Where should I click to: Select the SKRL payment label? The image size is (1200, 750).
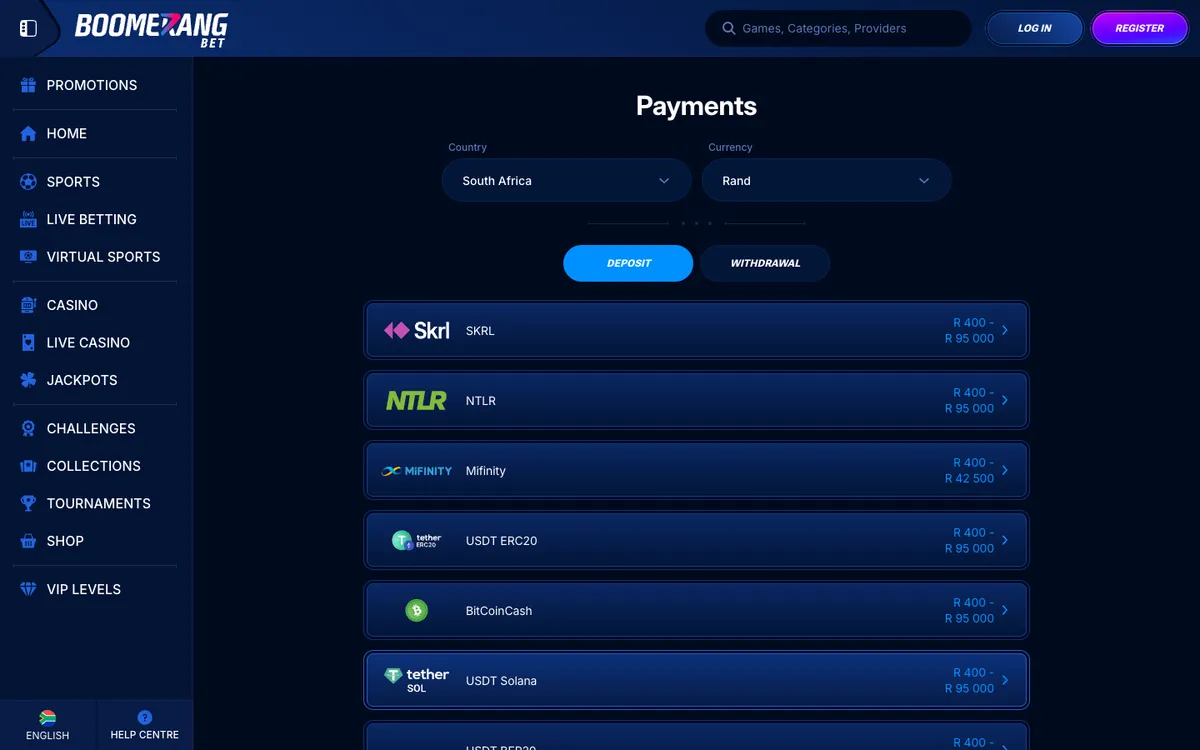point(480,330)
